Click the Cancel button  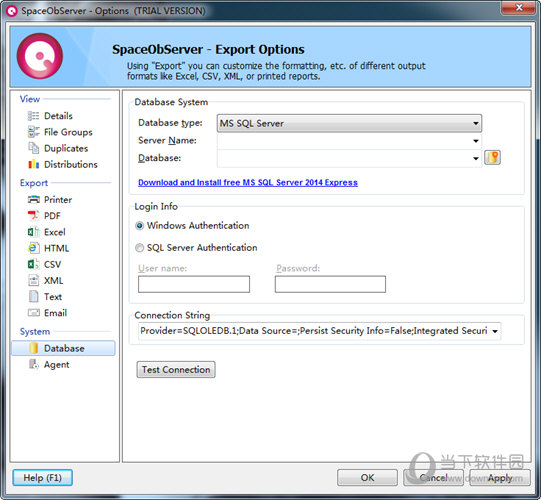[x=433, y=478]
